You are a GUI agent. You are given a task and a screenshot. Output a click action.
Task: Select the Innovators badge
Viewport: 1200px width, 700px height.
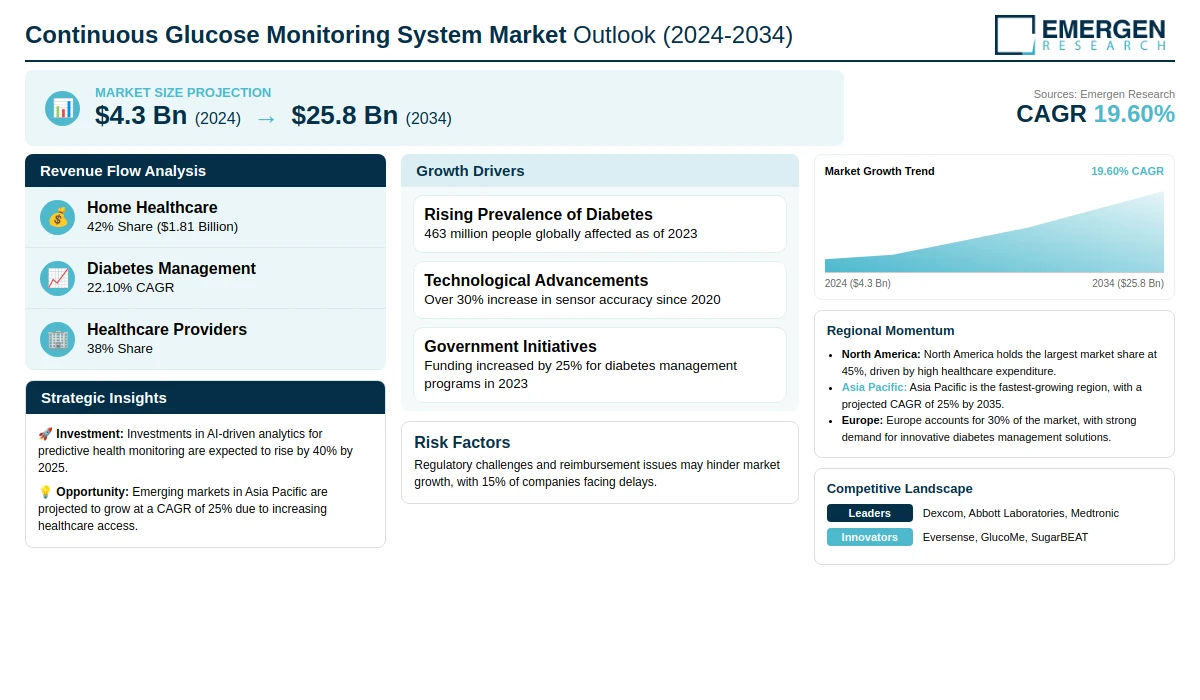[869, 537]
